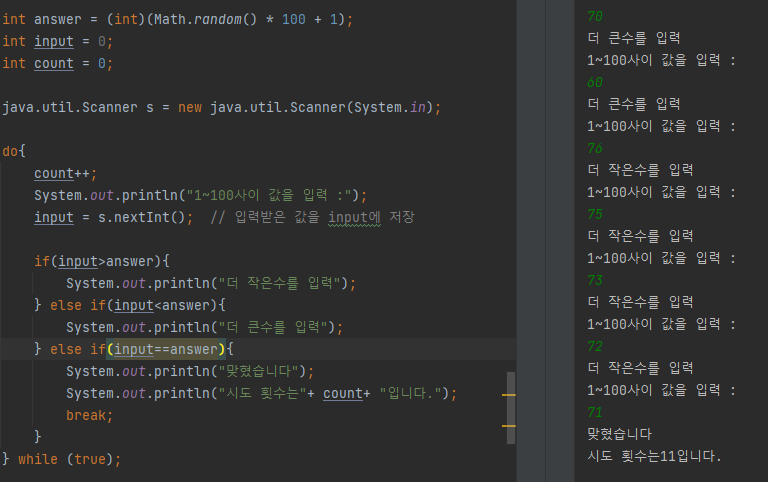Click console '더 작은수를 입력' below 72

[640, 368]
